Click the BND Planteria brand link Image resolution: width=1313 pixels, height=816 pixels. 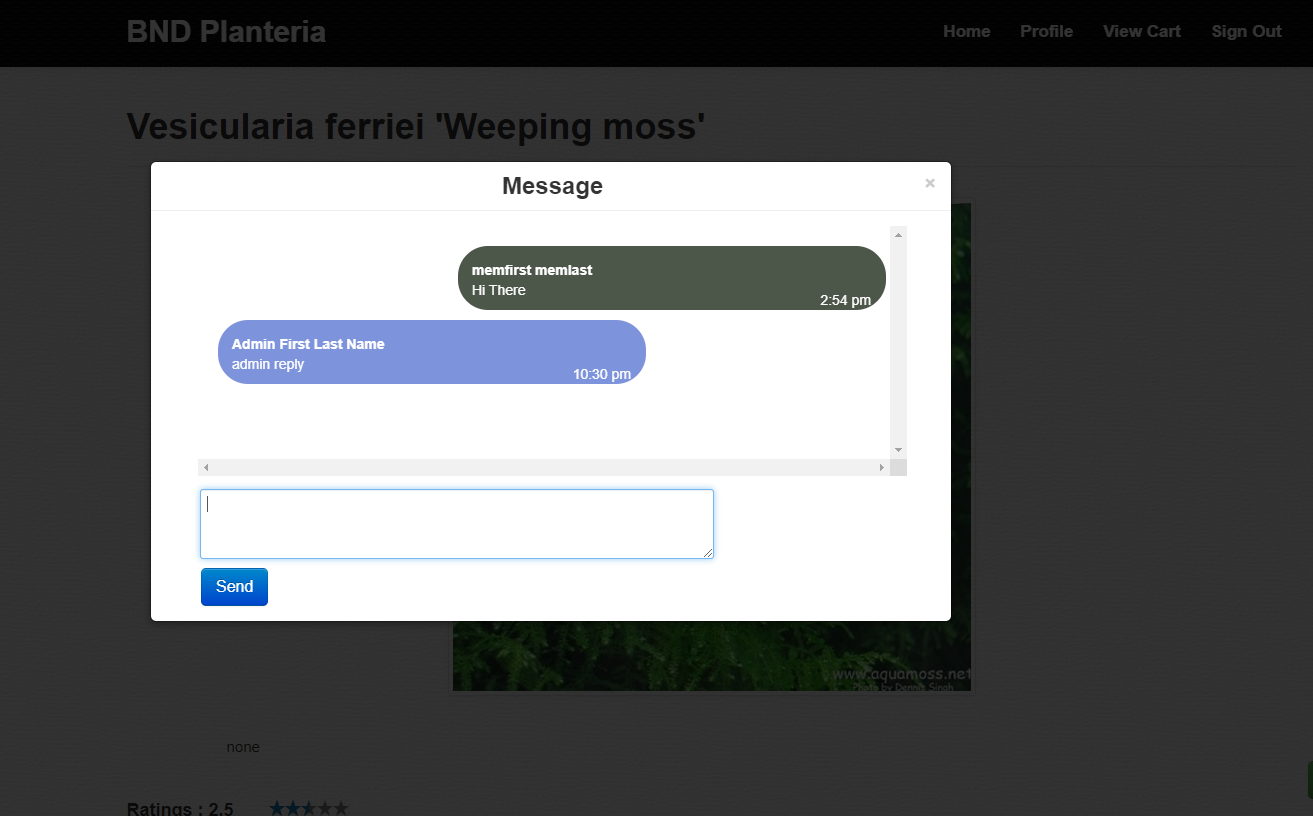click(226, 32)
